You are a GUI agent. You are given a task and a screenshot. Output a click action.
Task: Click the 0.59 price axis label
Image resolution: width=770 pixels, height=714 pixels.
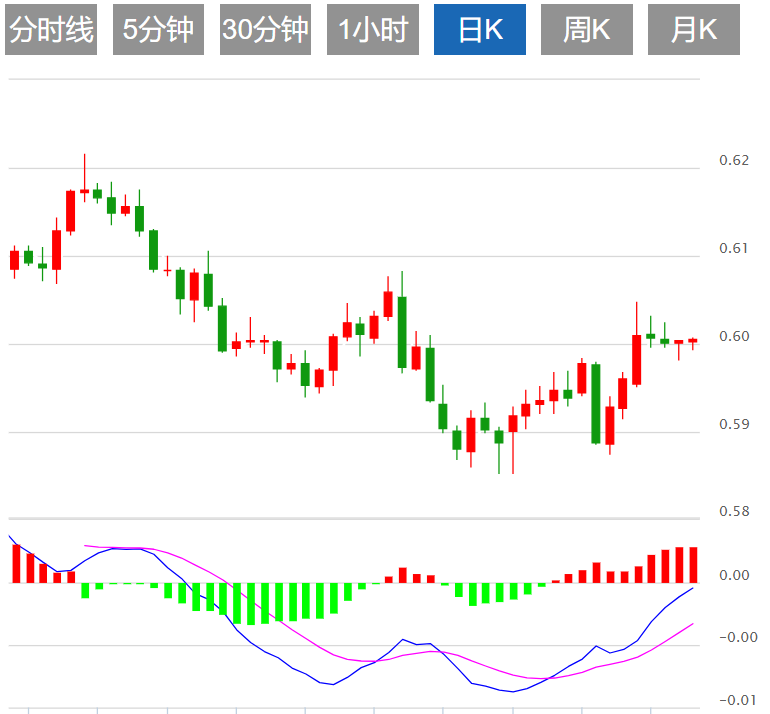pyautogui.click(x=733, y=424)
